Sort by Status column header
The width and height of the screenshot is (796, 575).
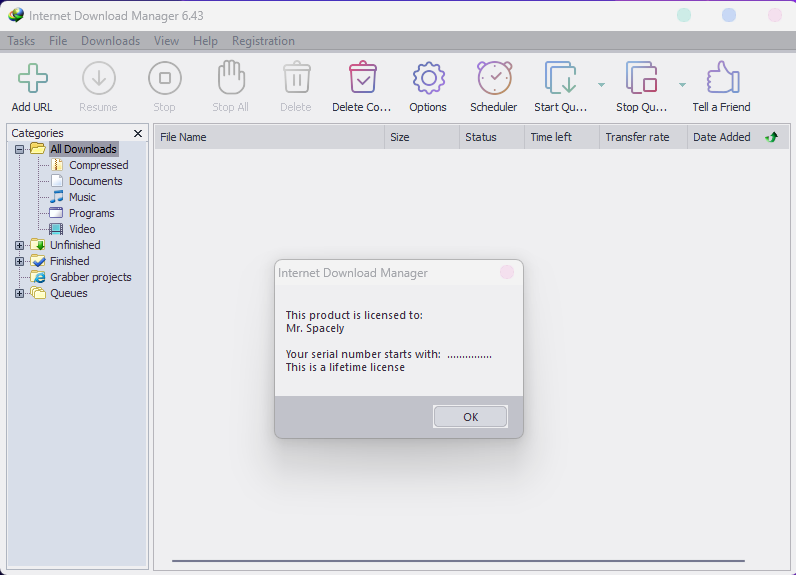click(492, 137)
